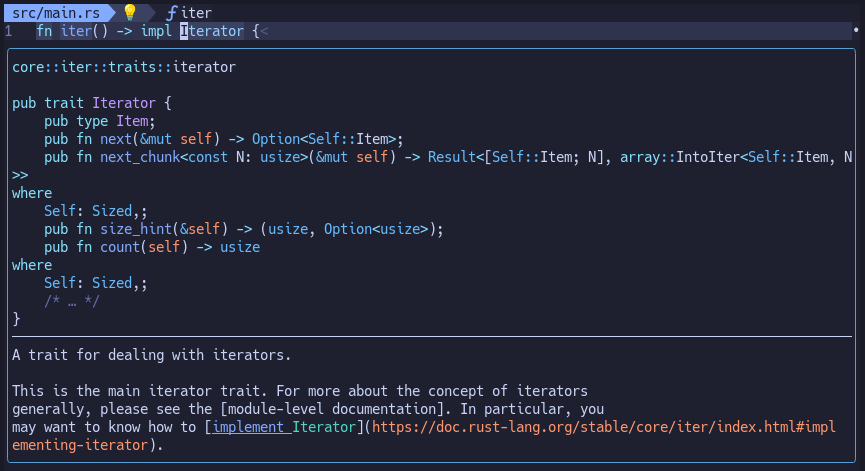Open the 'implement Iterator' link
This screenshot has width=865, height=471.
(x=284, y=427)
